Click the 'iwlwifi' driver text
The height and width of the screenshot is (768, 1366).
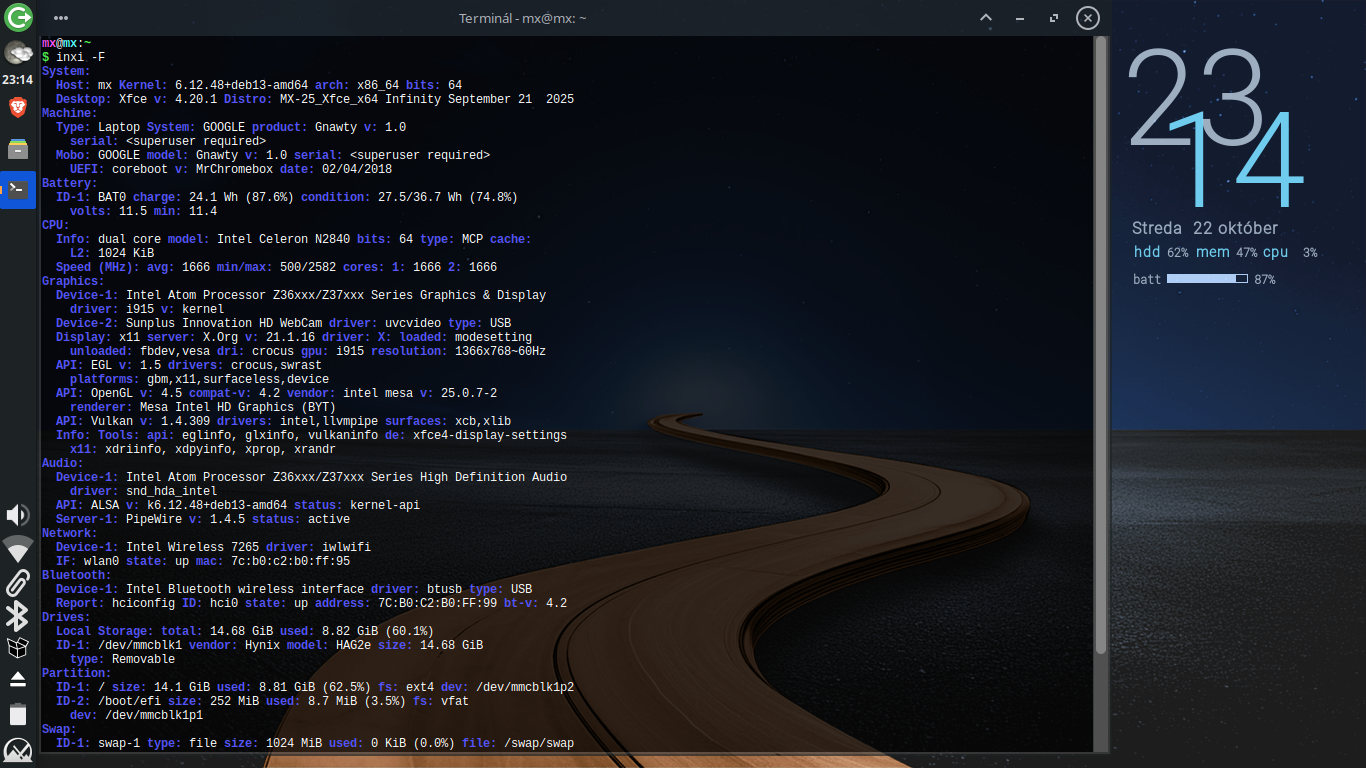click(x=346, y=547)
